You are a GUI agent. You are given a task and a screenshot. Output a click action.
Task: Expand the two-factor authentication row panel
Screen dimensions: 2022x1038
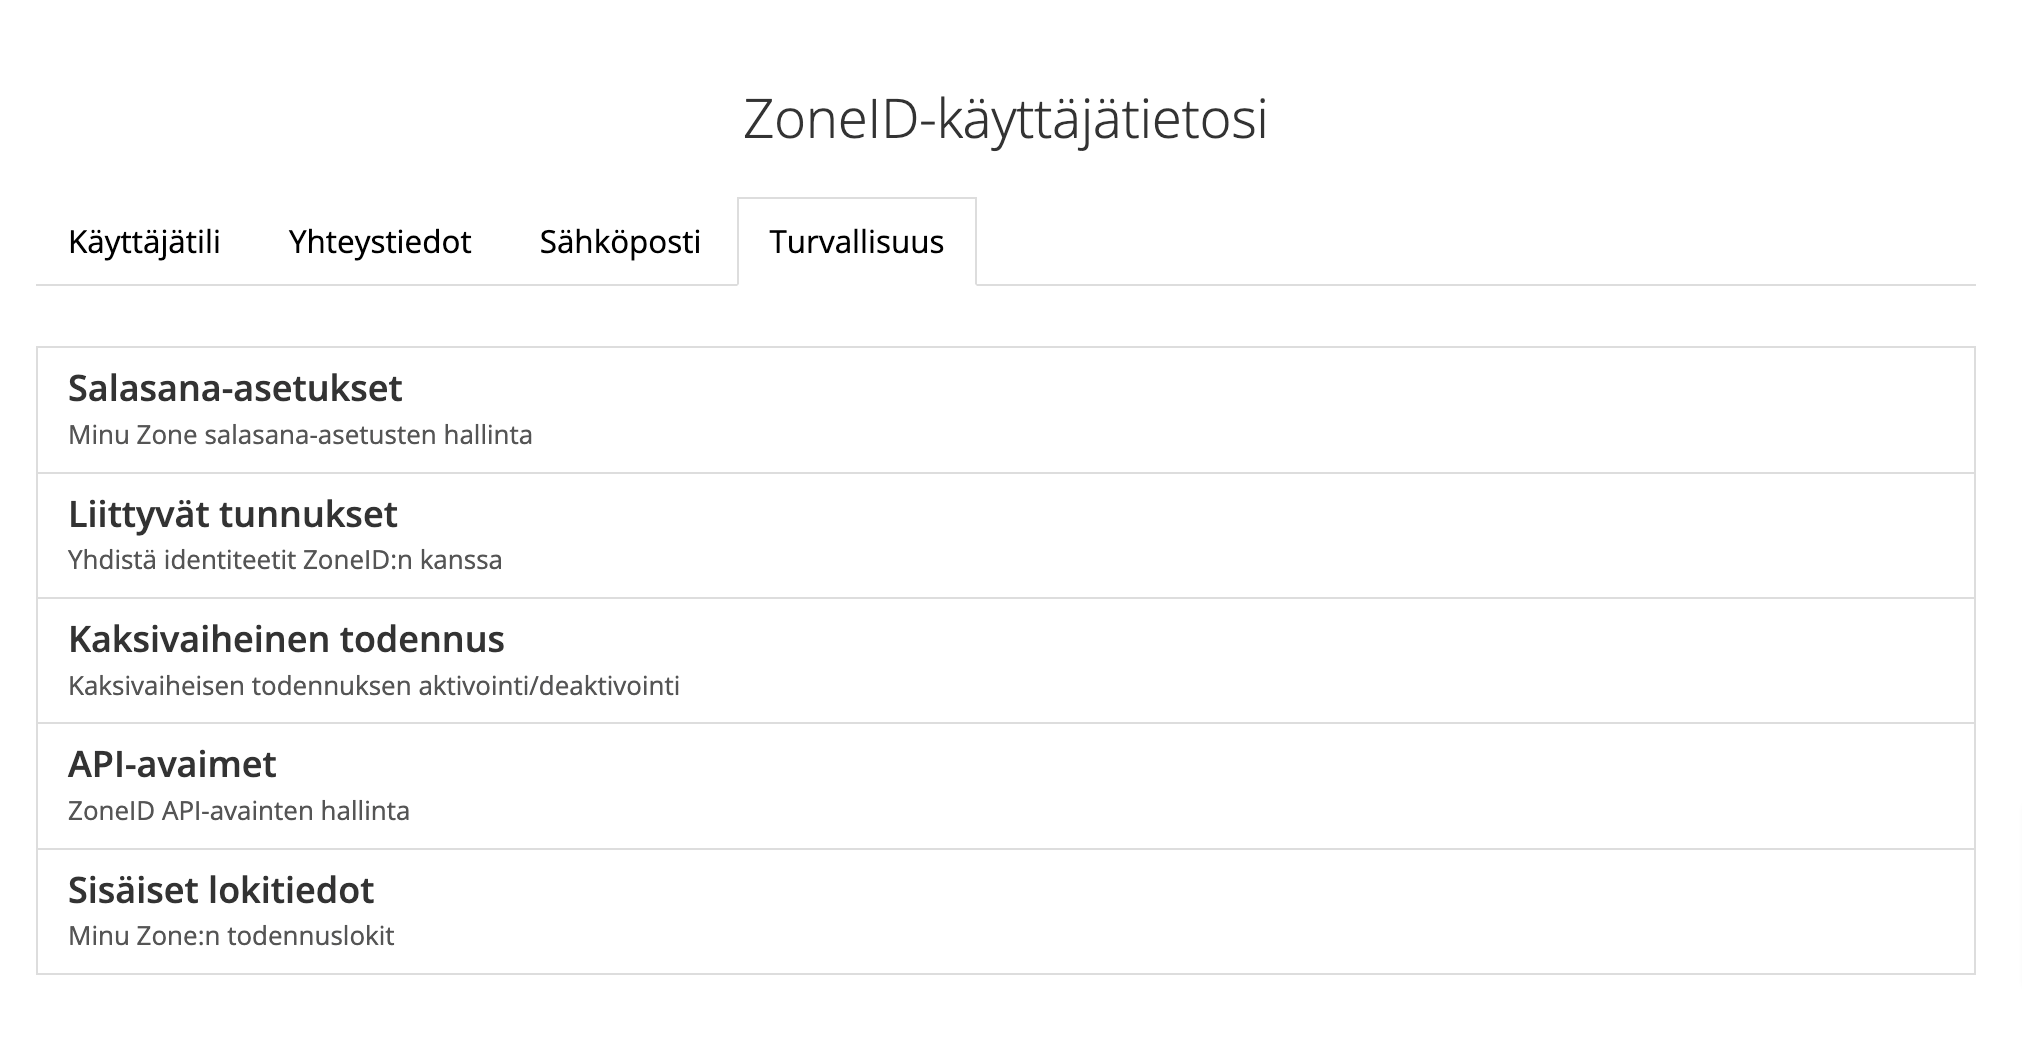1200,661
